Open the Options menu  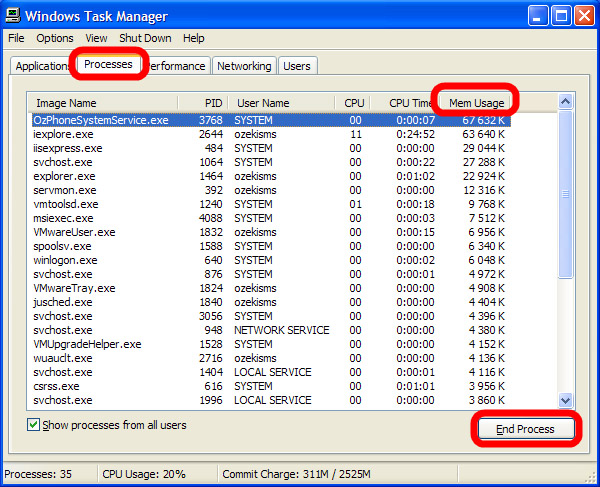point(55,38)
